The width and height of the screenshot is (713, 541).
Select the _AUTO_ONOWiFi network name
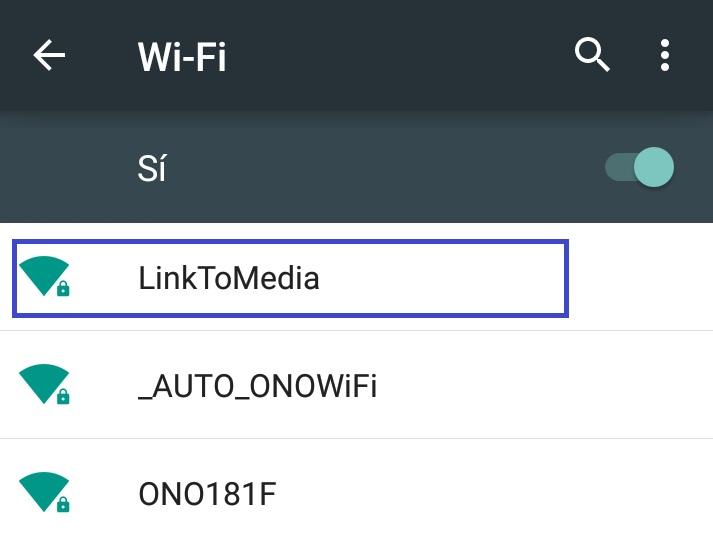pyautogui.click(x=258, y=386)
